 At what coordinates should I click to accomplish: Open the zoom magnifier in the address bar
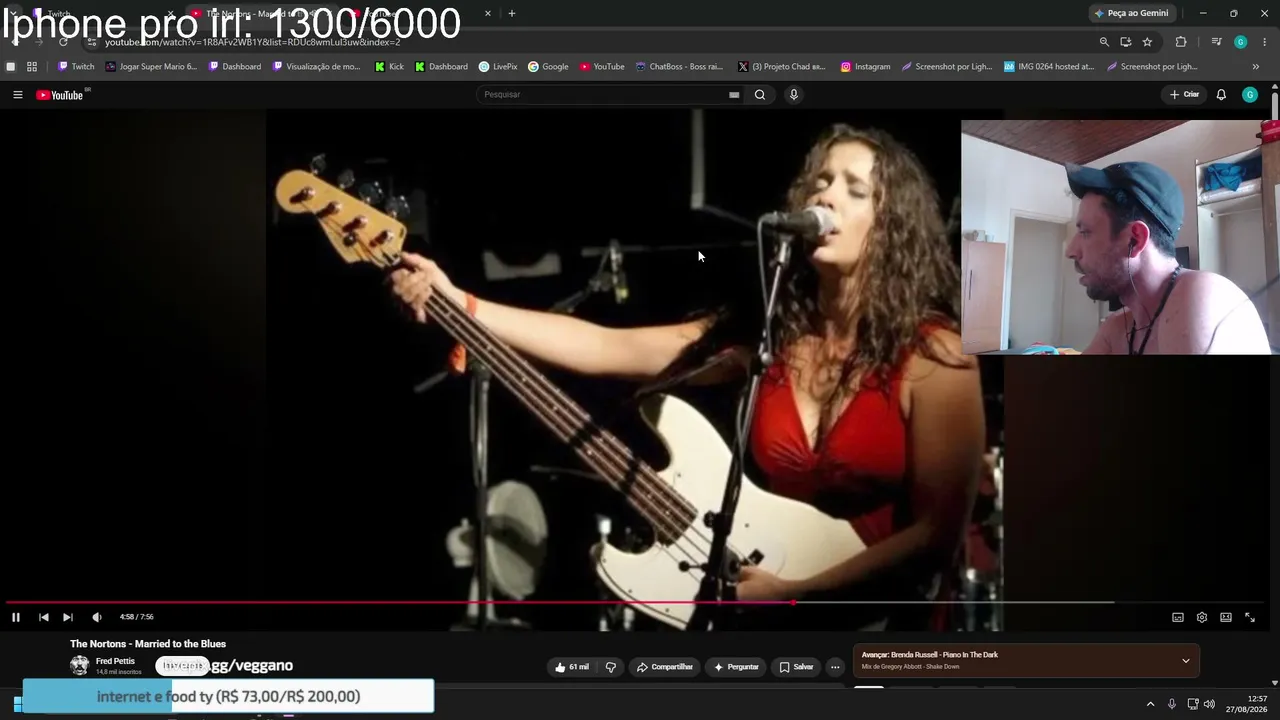click(1104, 42)
